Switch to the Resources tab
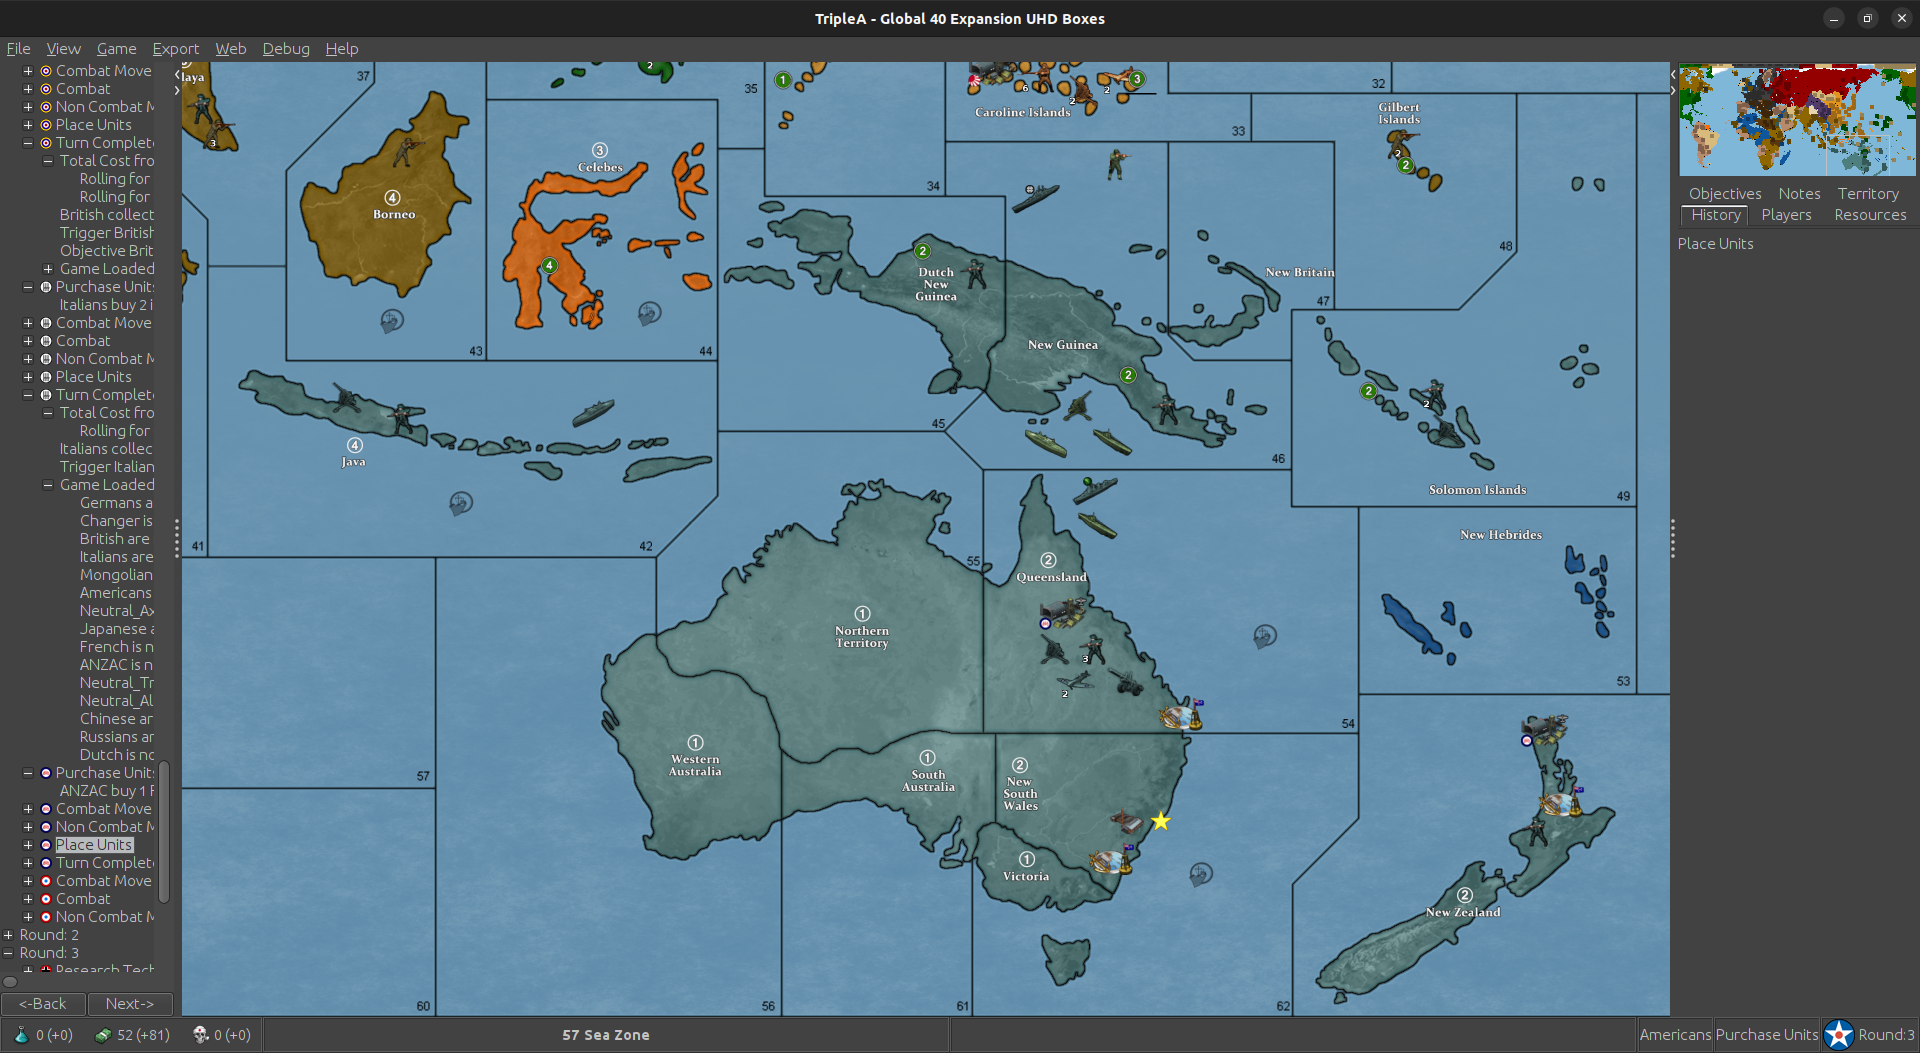Image resolution: width=1920 pixels, height=1053 pixels. click(x=1870, y=215)
